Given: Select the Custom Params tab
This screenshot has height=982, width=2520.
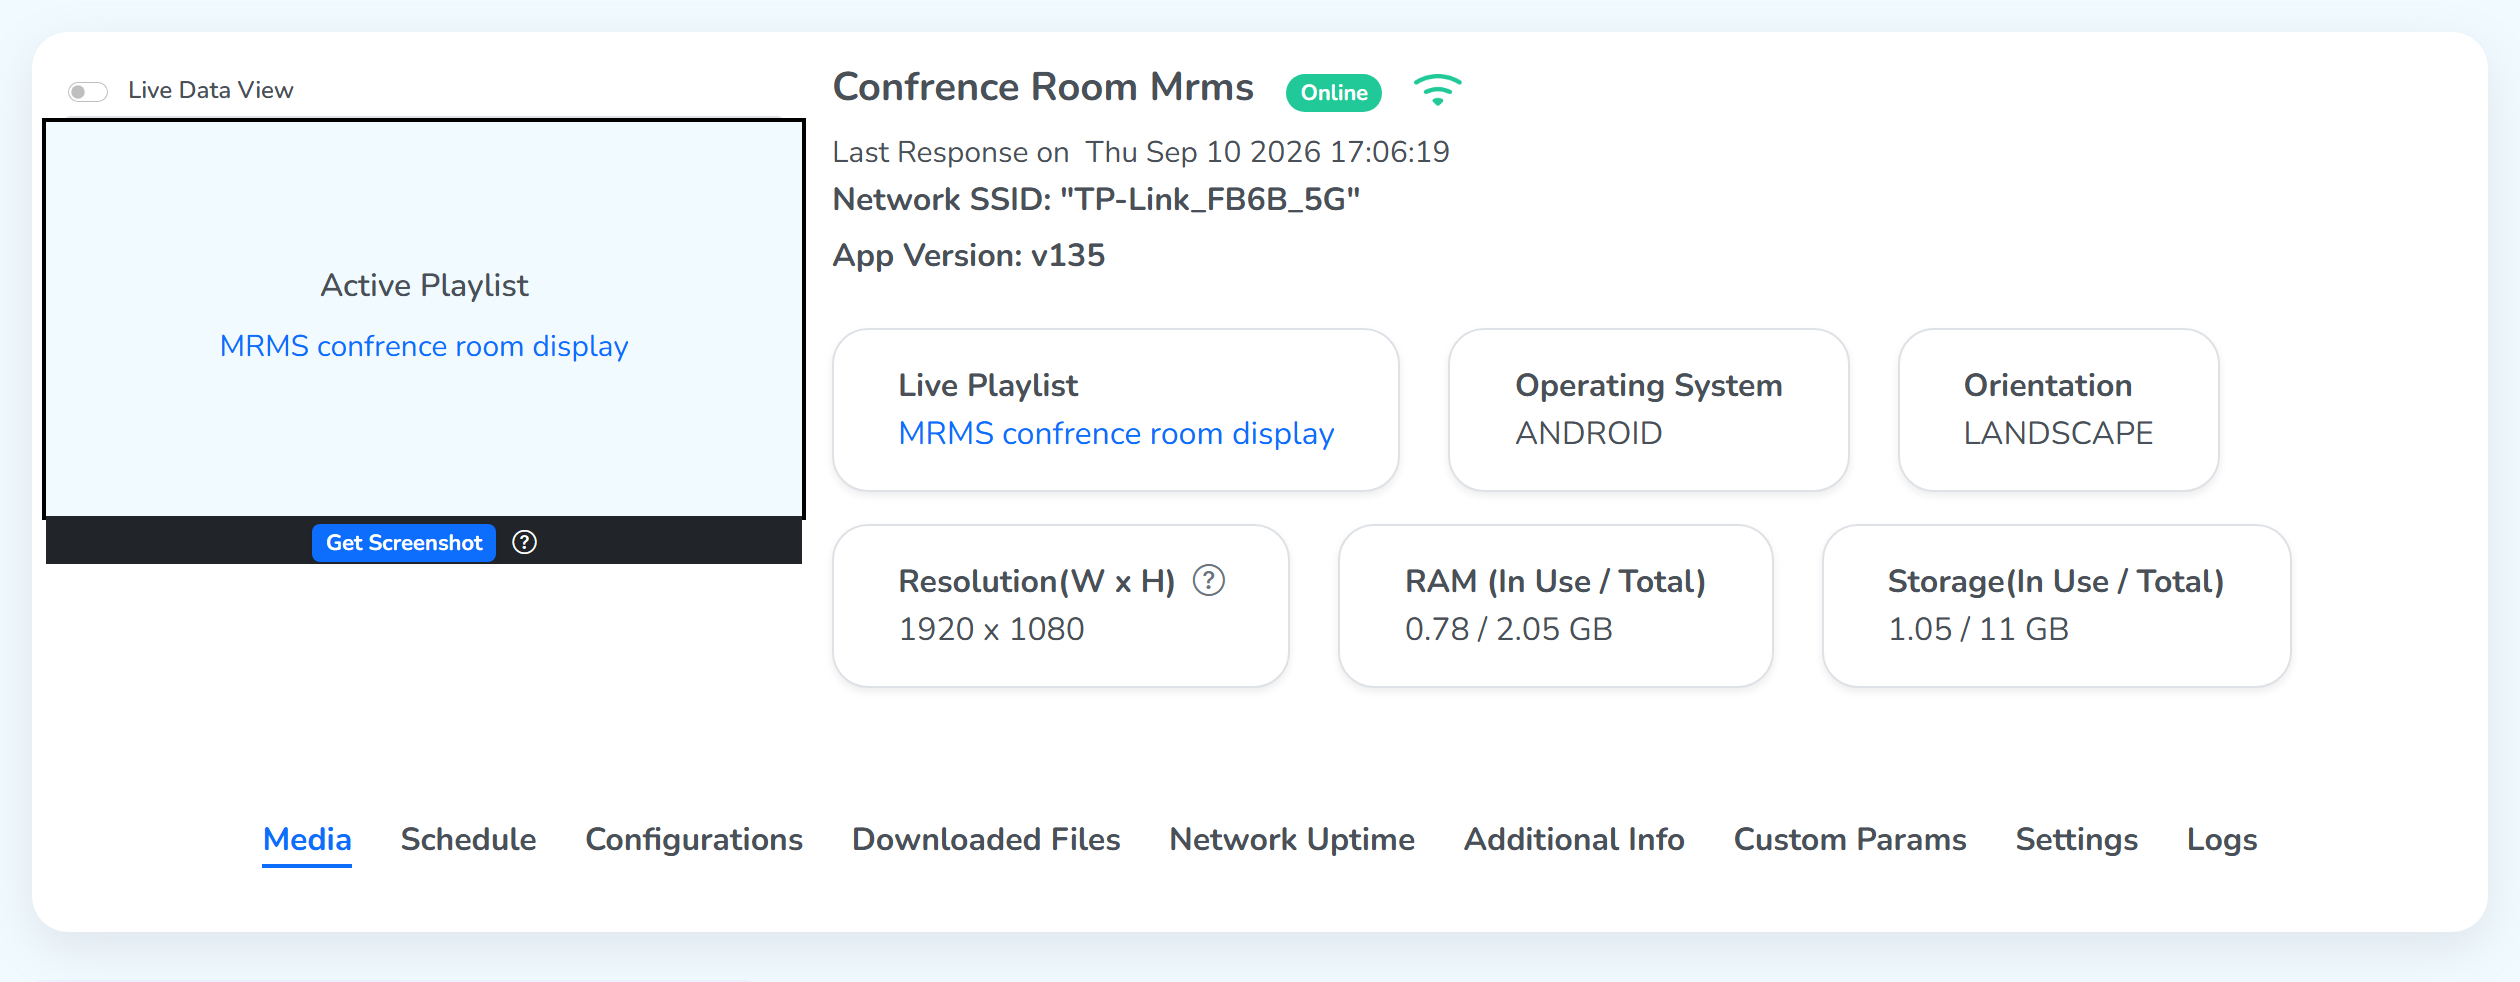Looking at the screenshot, I should click(1850, 840).
